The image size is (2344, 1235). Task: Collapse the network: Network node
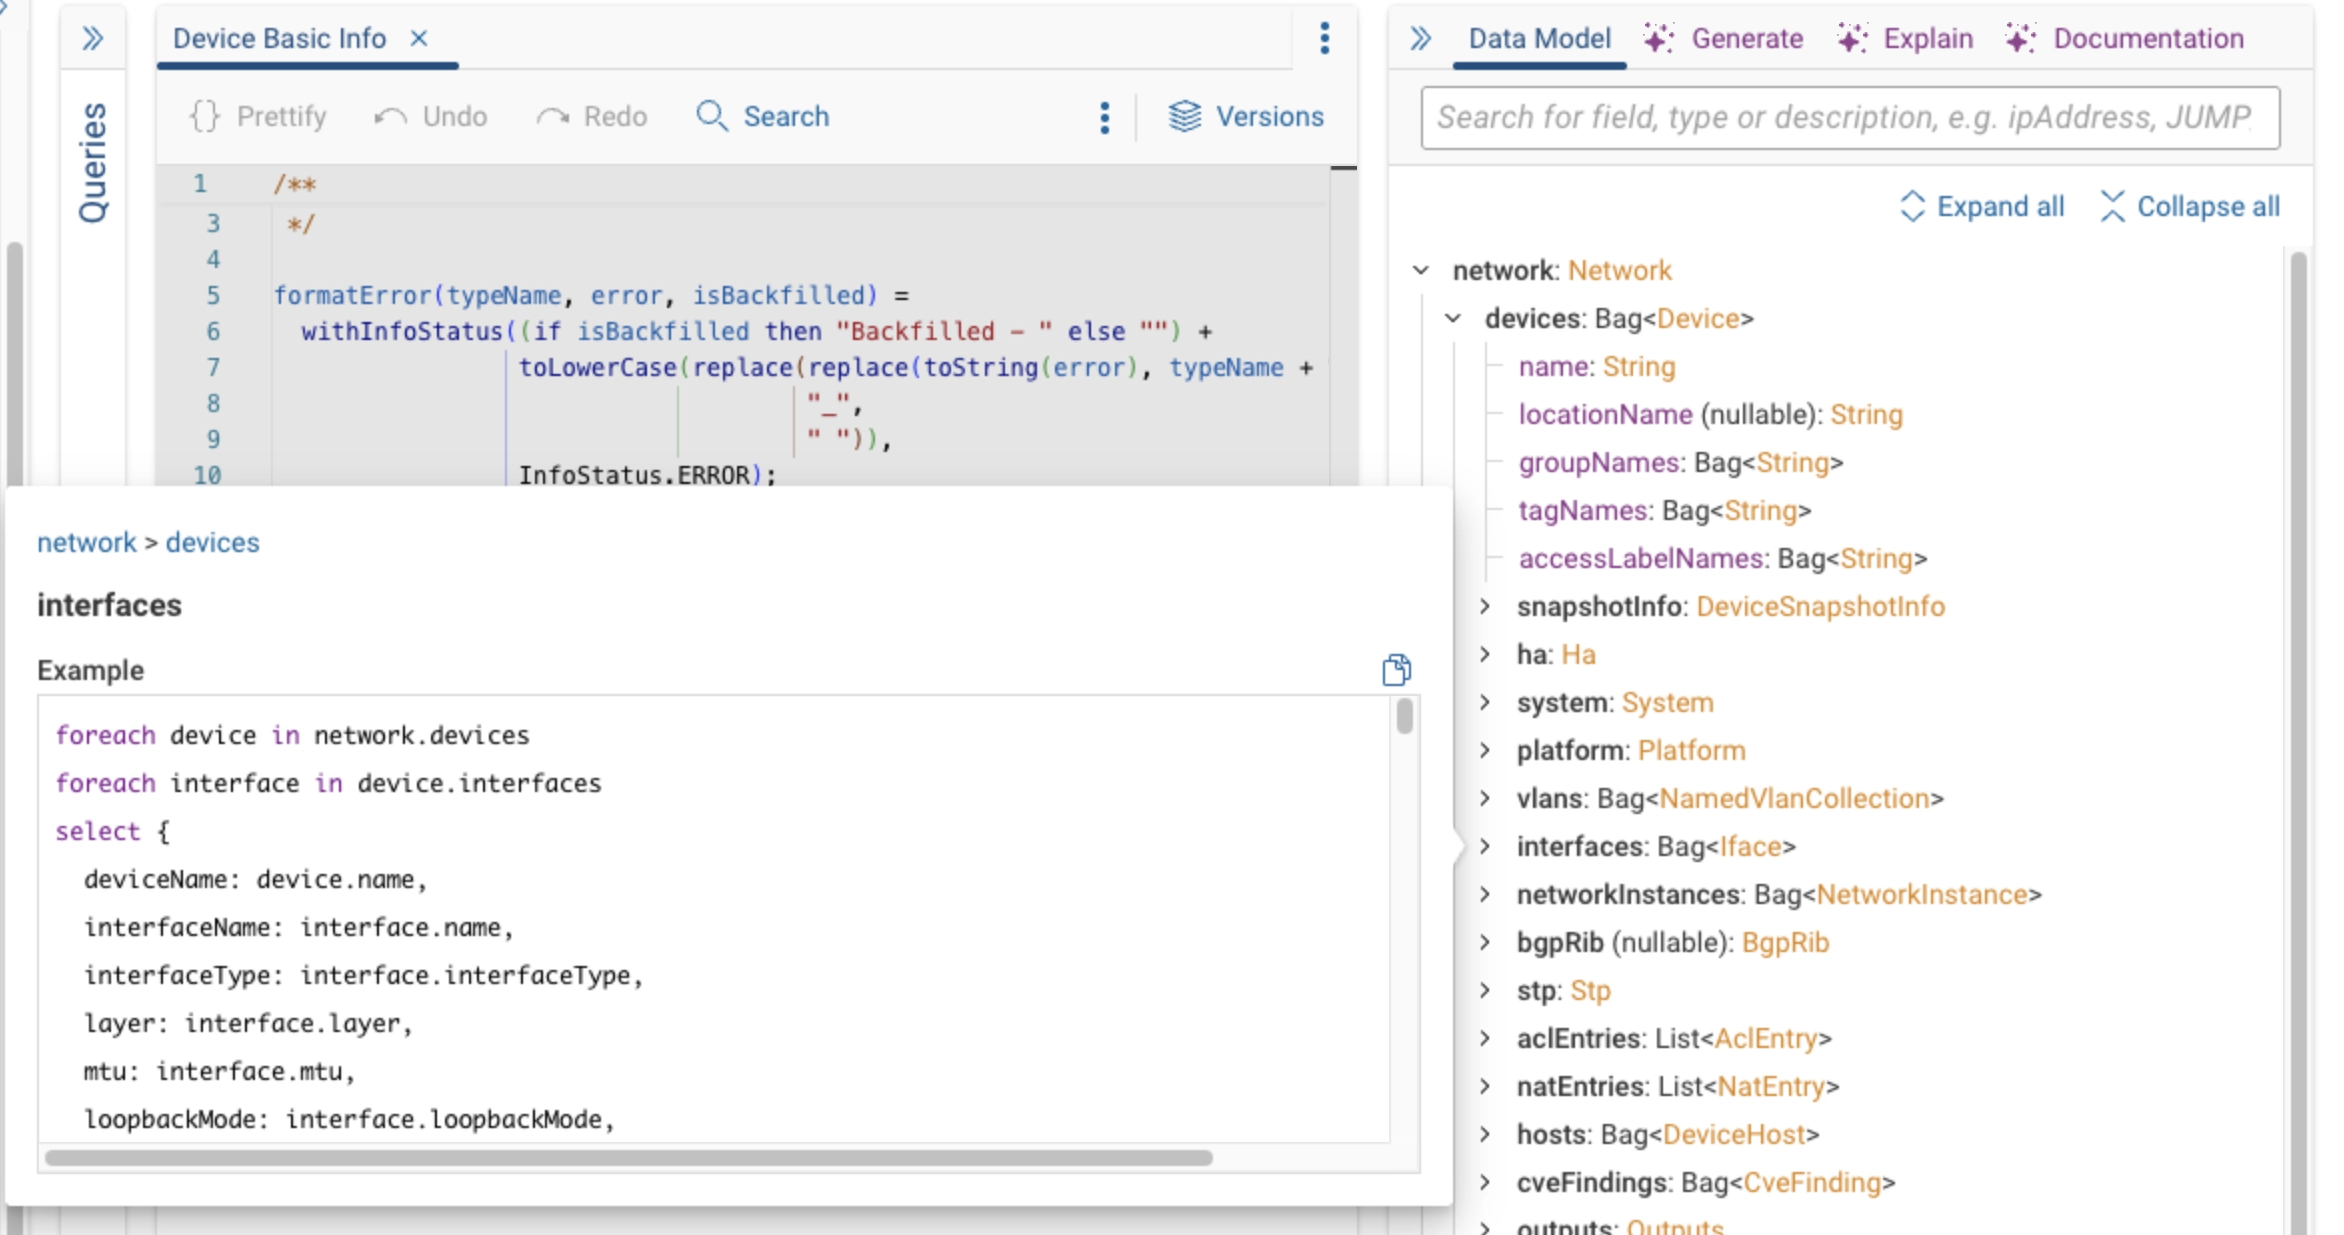coord(1421,270)
